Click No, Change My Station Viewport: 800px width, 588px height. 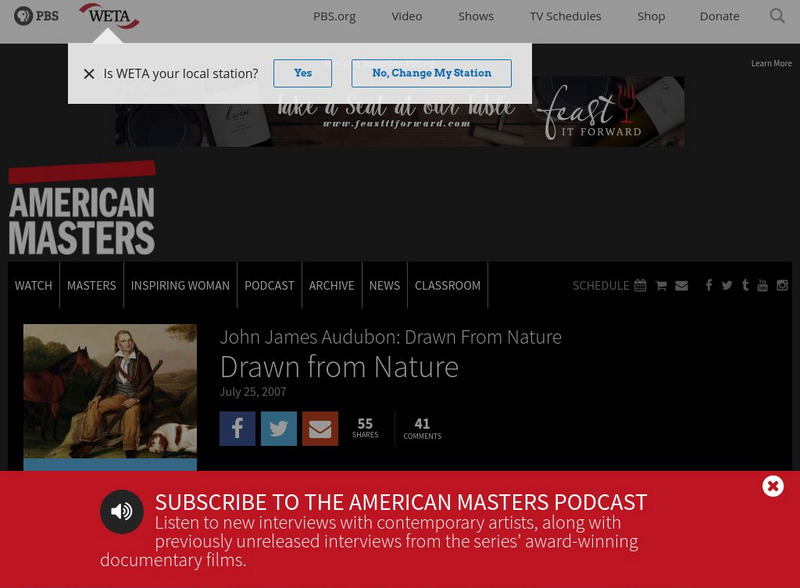pyautogui.click(x=432, y=73)
